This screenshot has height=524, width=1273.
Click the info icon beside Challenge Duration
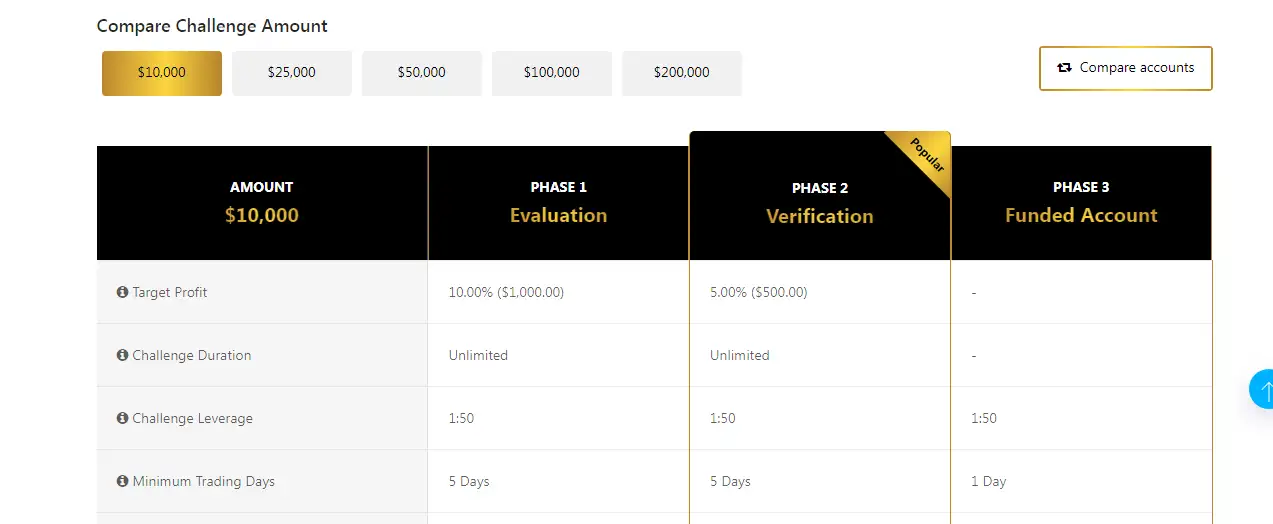(123, 355)
